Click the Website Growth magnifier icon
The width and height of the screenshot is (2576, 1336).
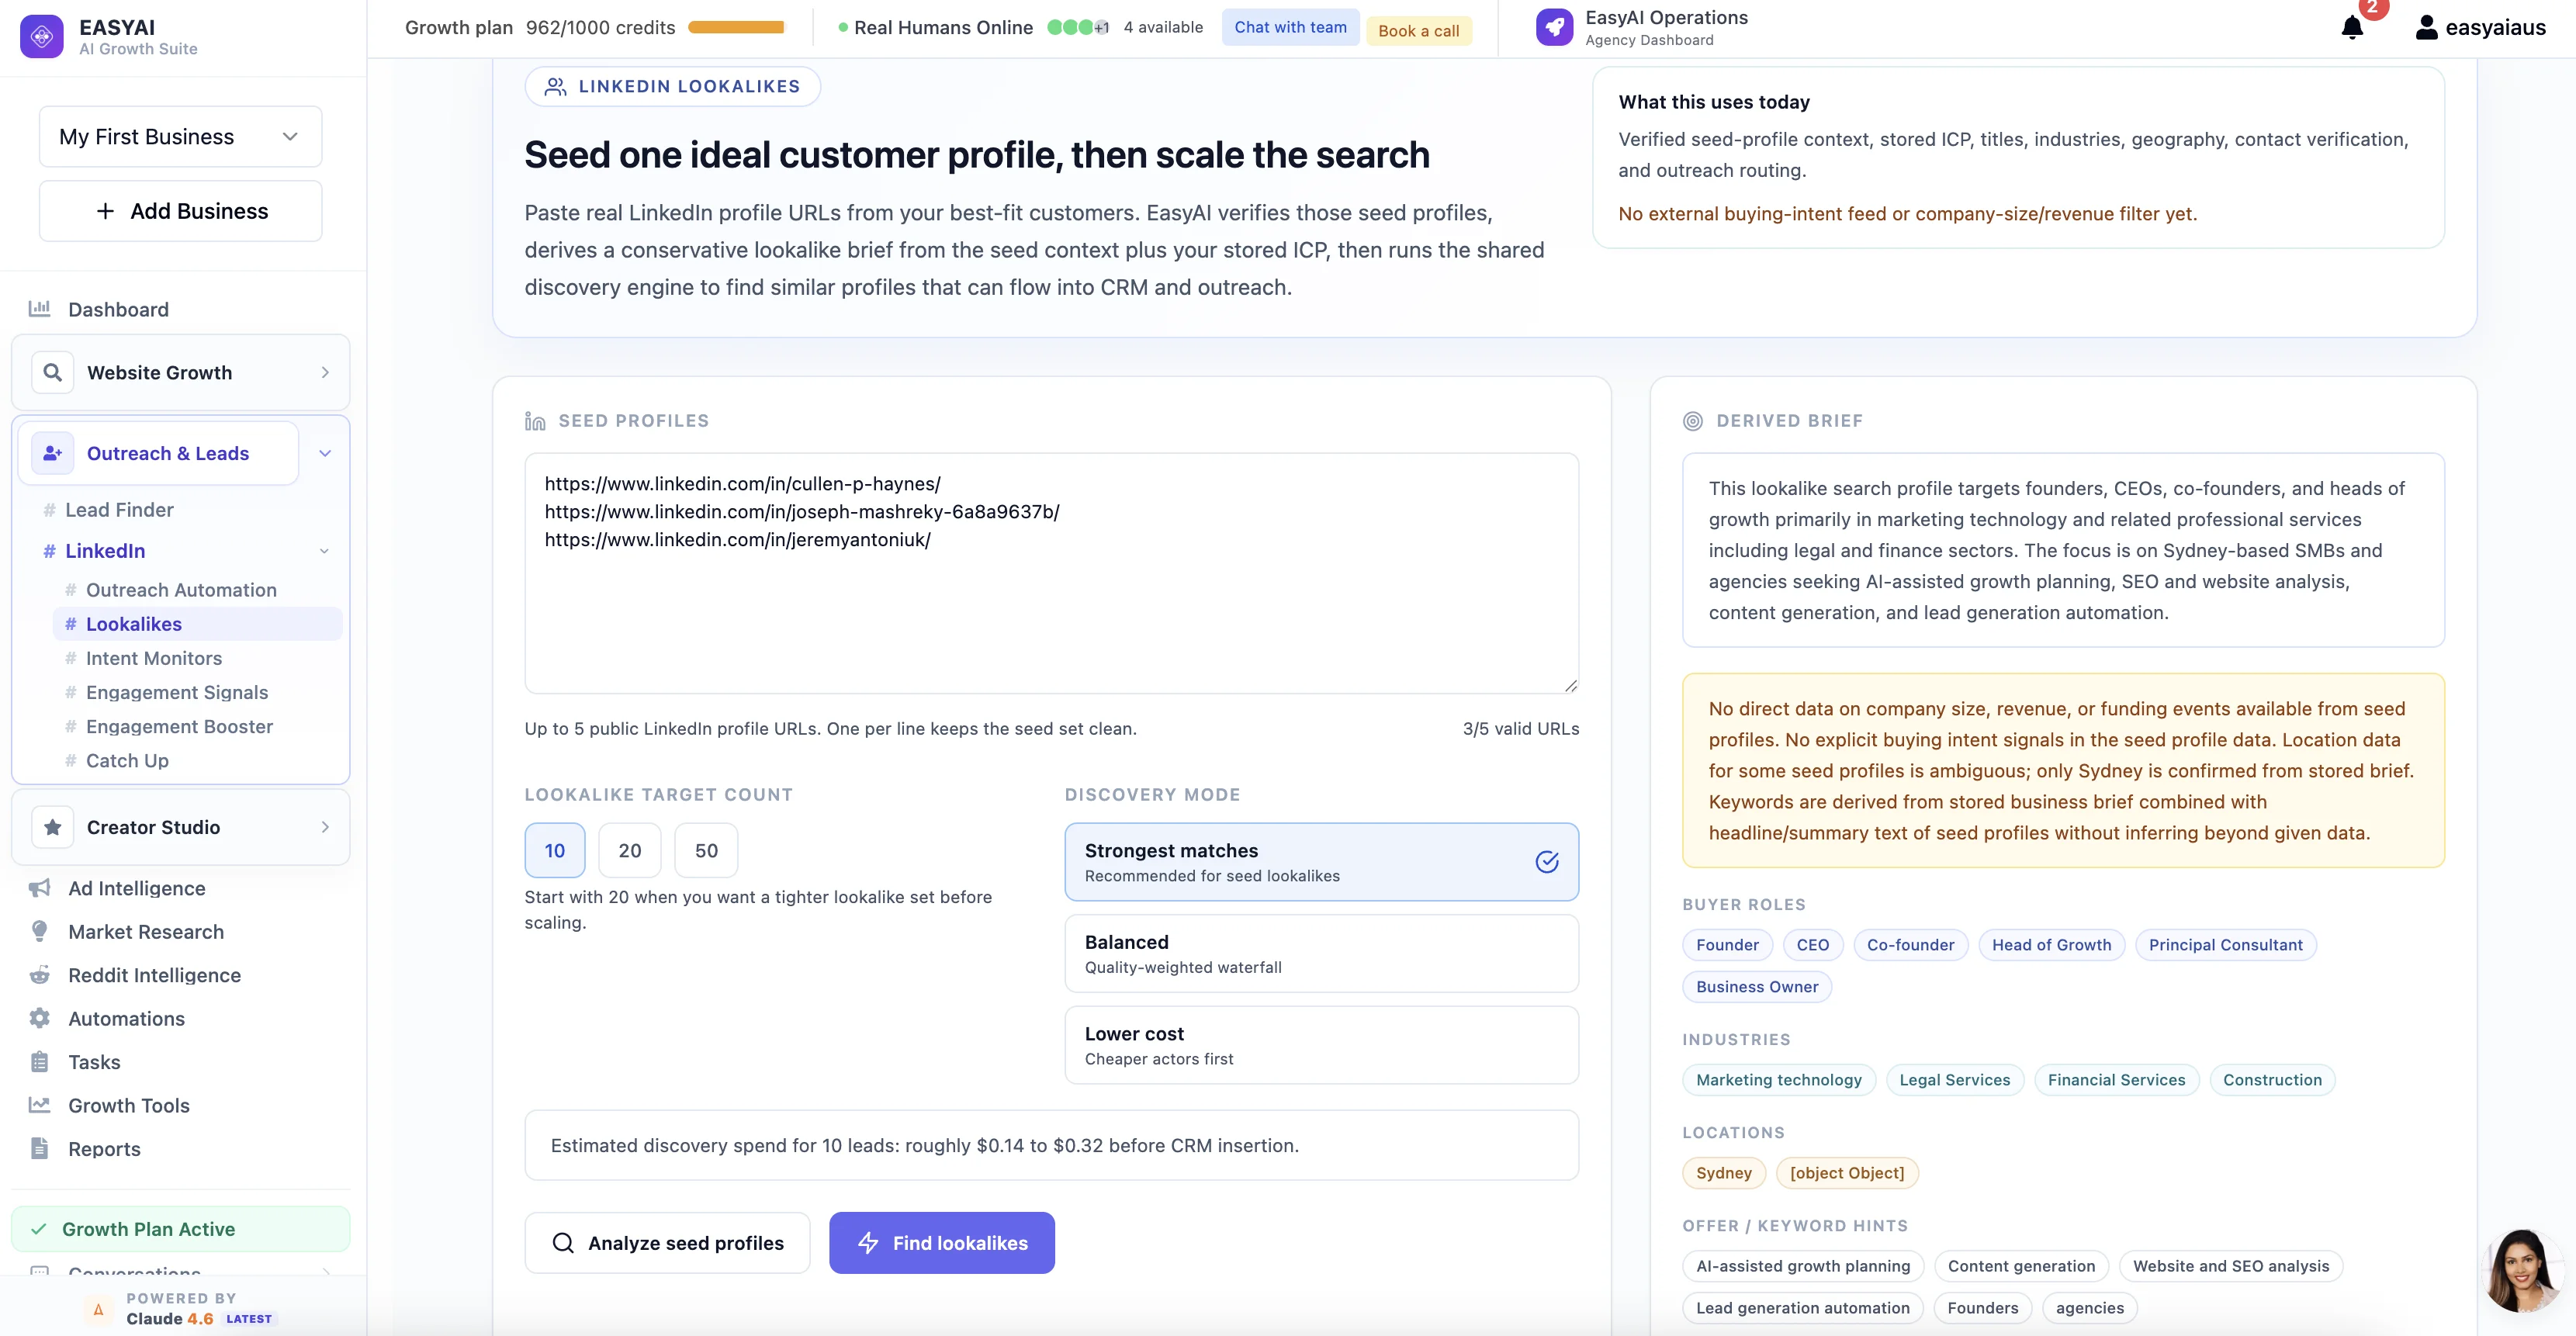click(x=53, y=372)
